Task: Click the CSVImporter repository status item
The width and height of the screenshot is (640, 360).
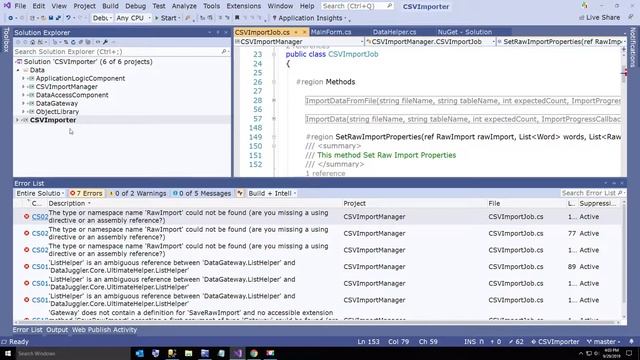Action: [x=555, y=342]
